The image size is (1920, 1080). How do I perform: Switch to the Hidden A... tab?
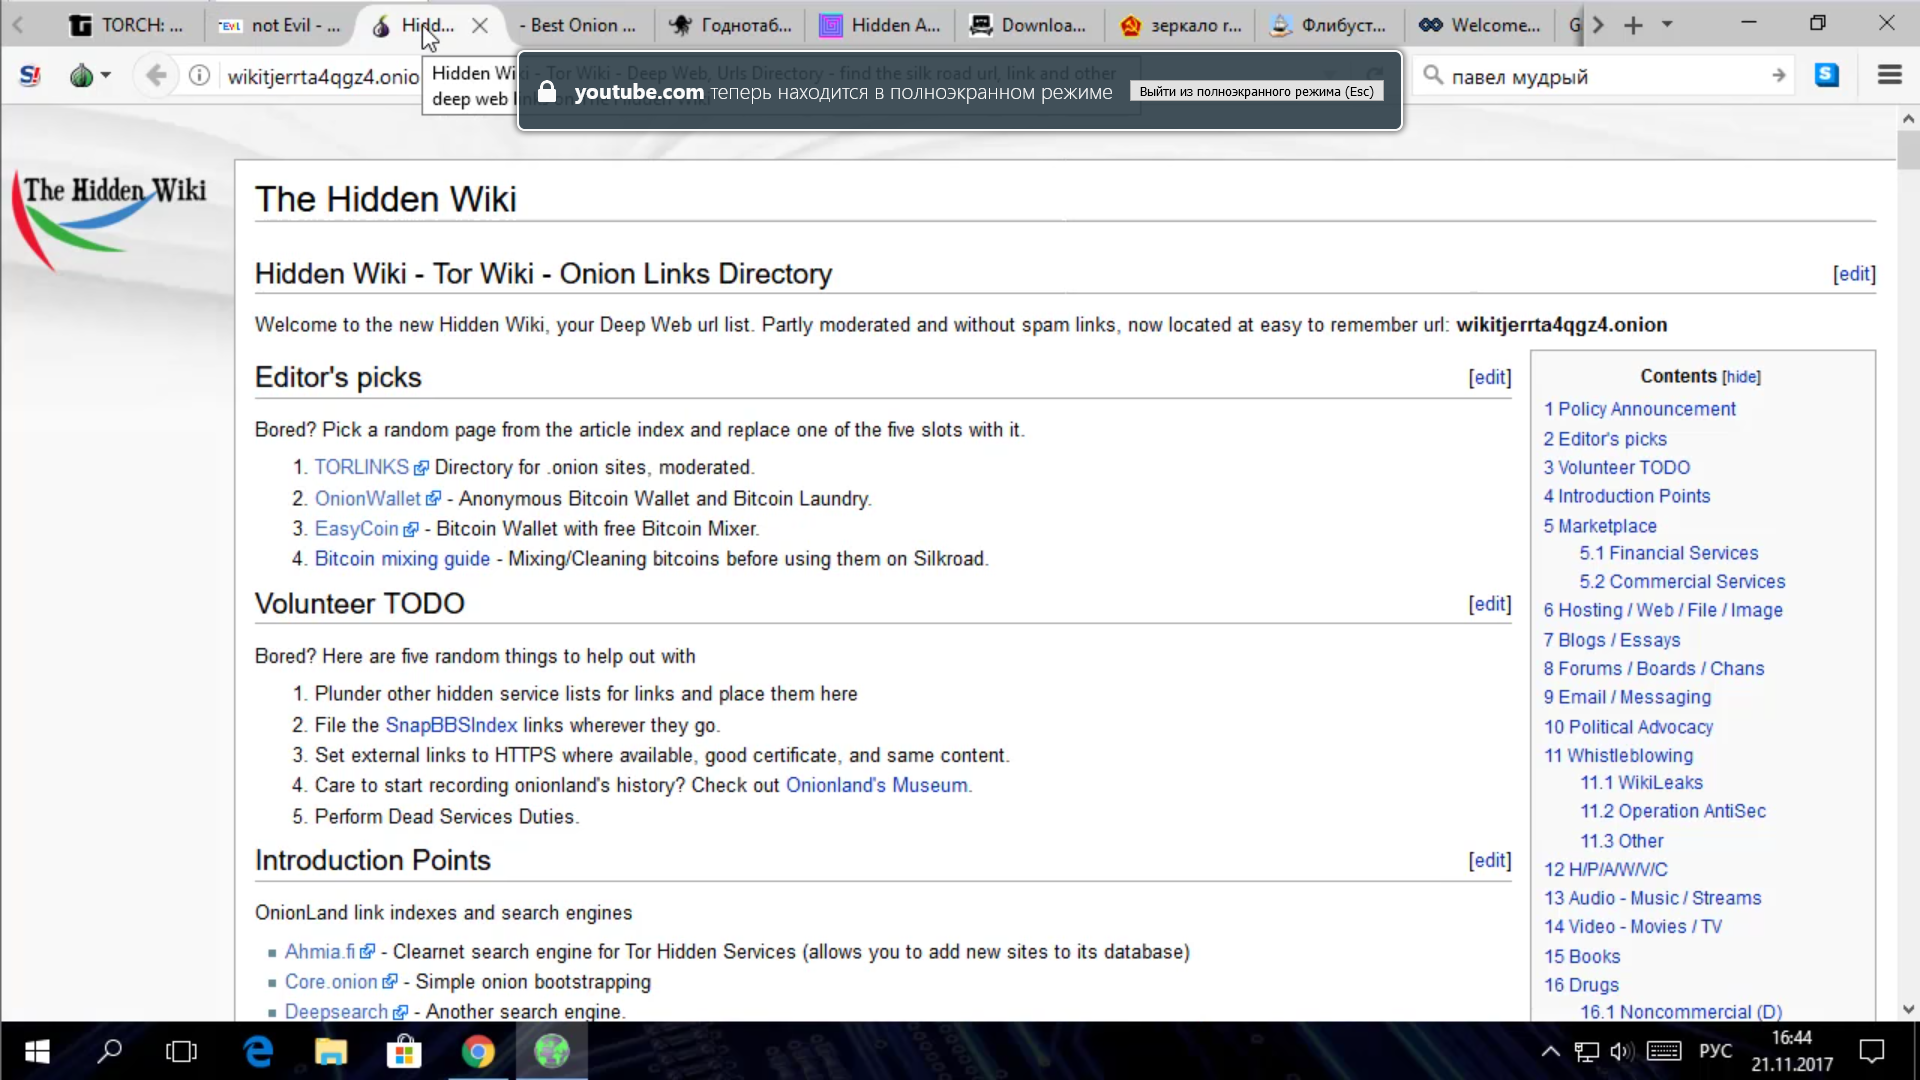(880, 26)
